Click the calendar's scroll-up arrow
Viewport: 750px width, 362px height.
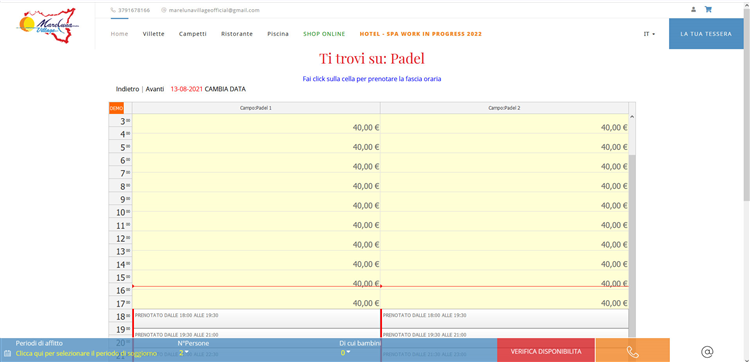click(x=632, y=117)
